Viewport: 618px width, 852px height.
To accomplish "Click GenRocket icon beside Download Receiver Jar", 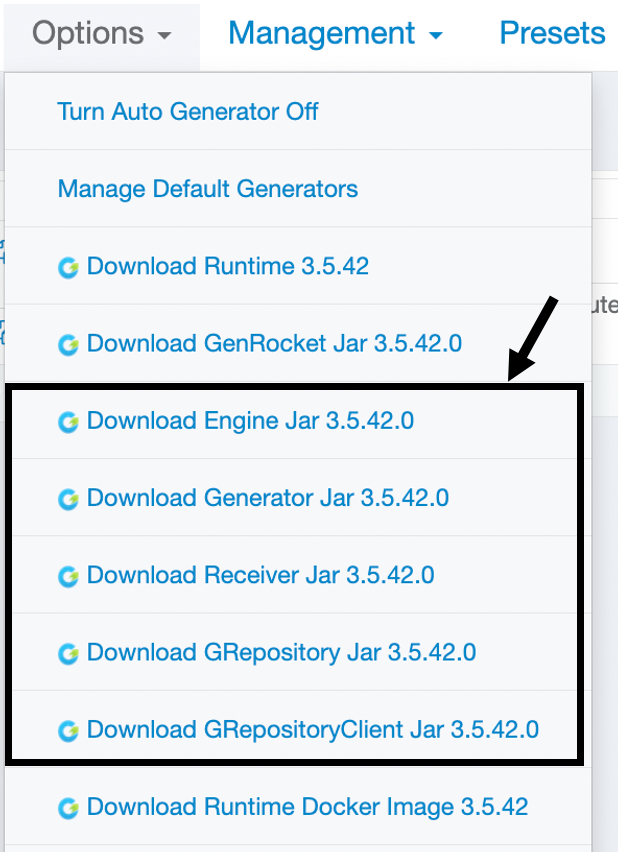I will pyautogui.click(x=68, y=577).
